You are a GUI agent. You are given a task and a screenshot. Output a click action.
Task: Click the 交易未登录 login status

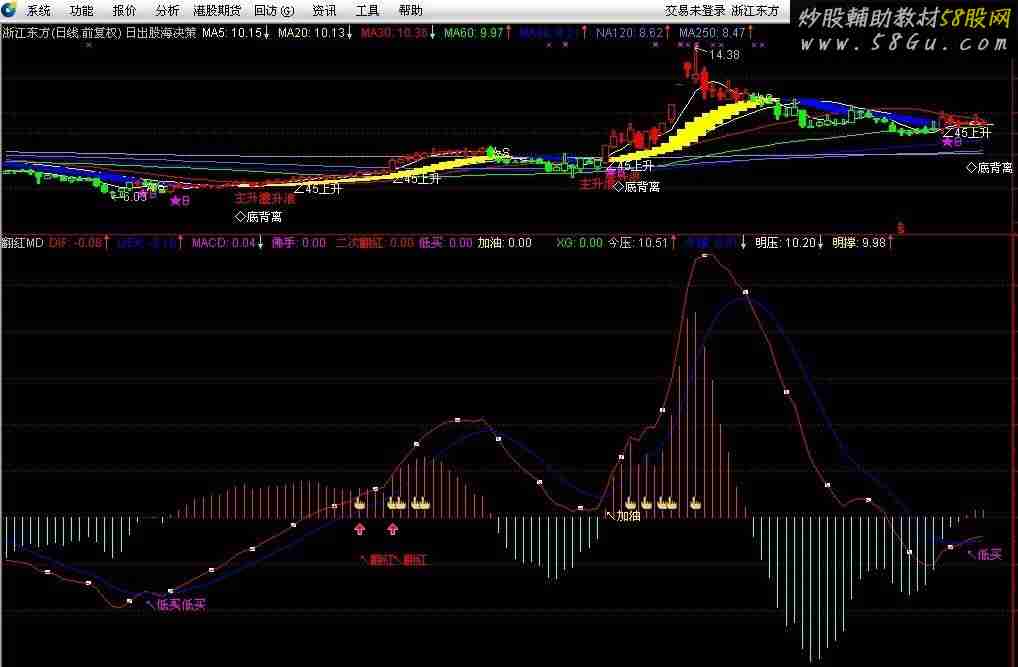pyautogui.click(x=695, y=10)
